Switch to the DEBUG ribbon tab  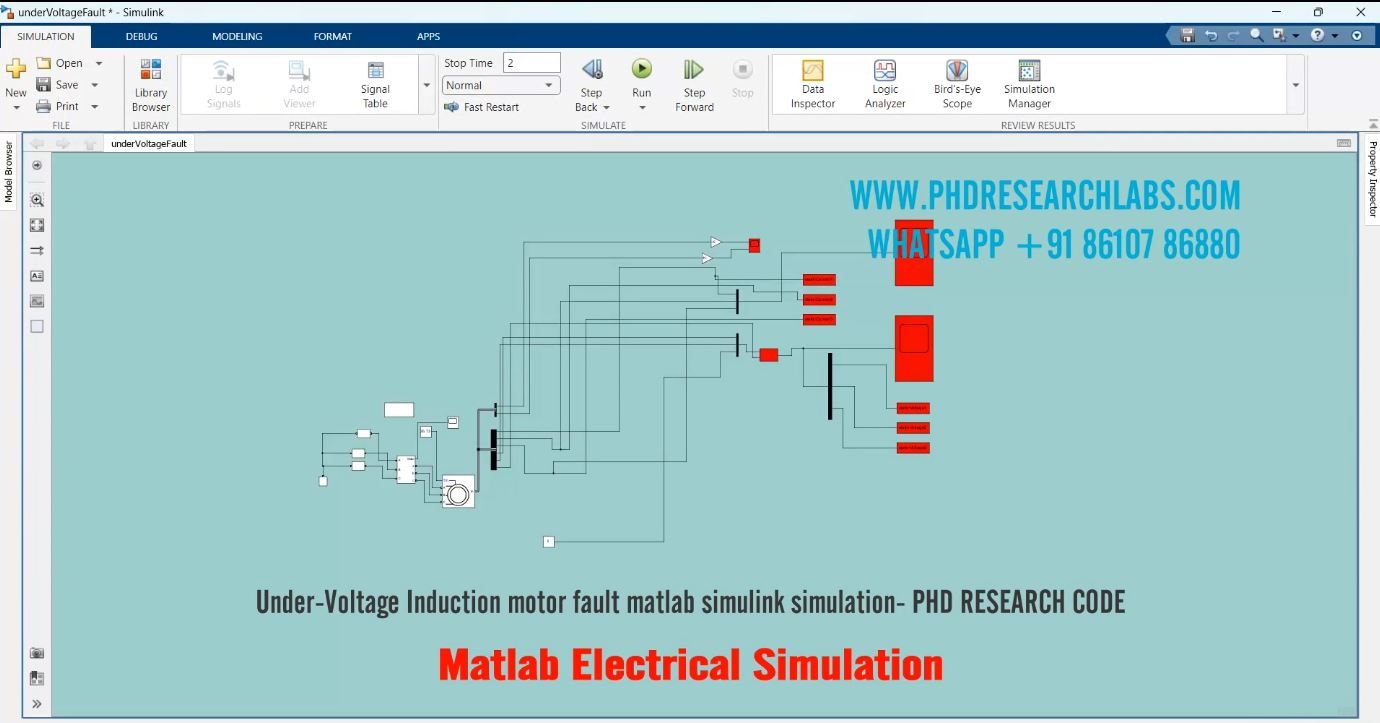tap(141, 36)
